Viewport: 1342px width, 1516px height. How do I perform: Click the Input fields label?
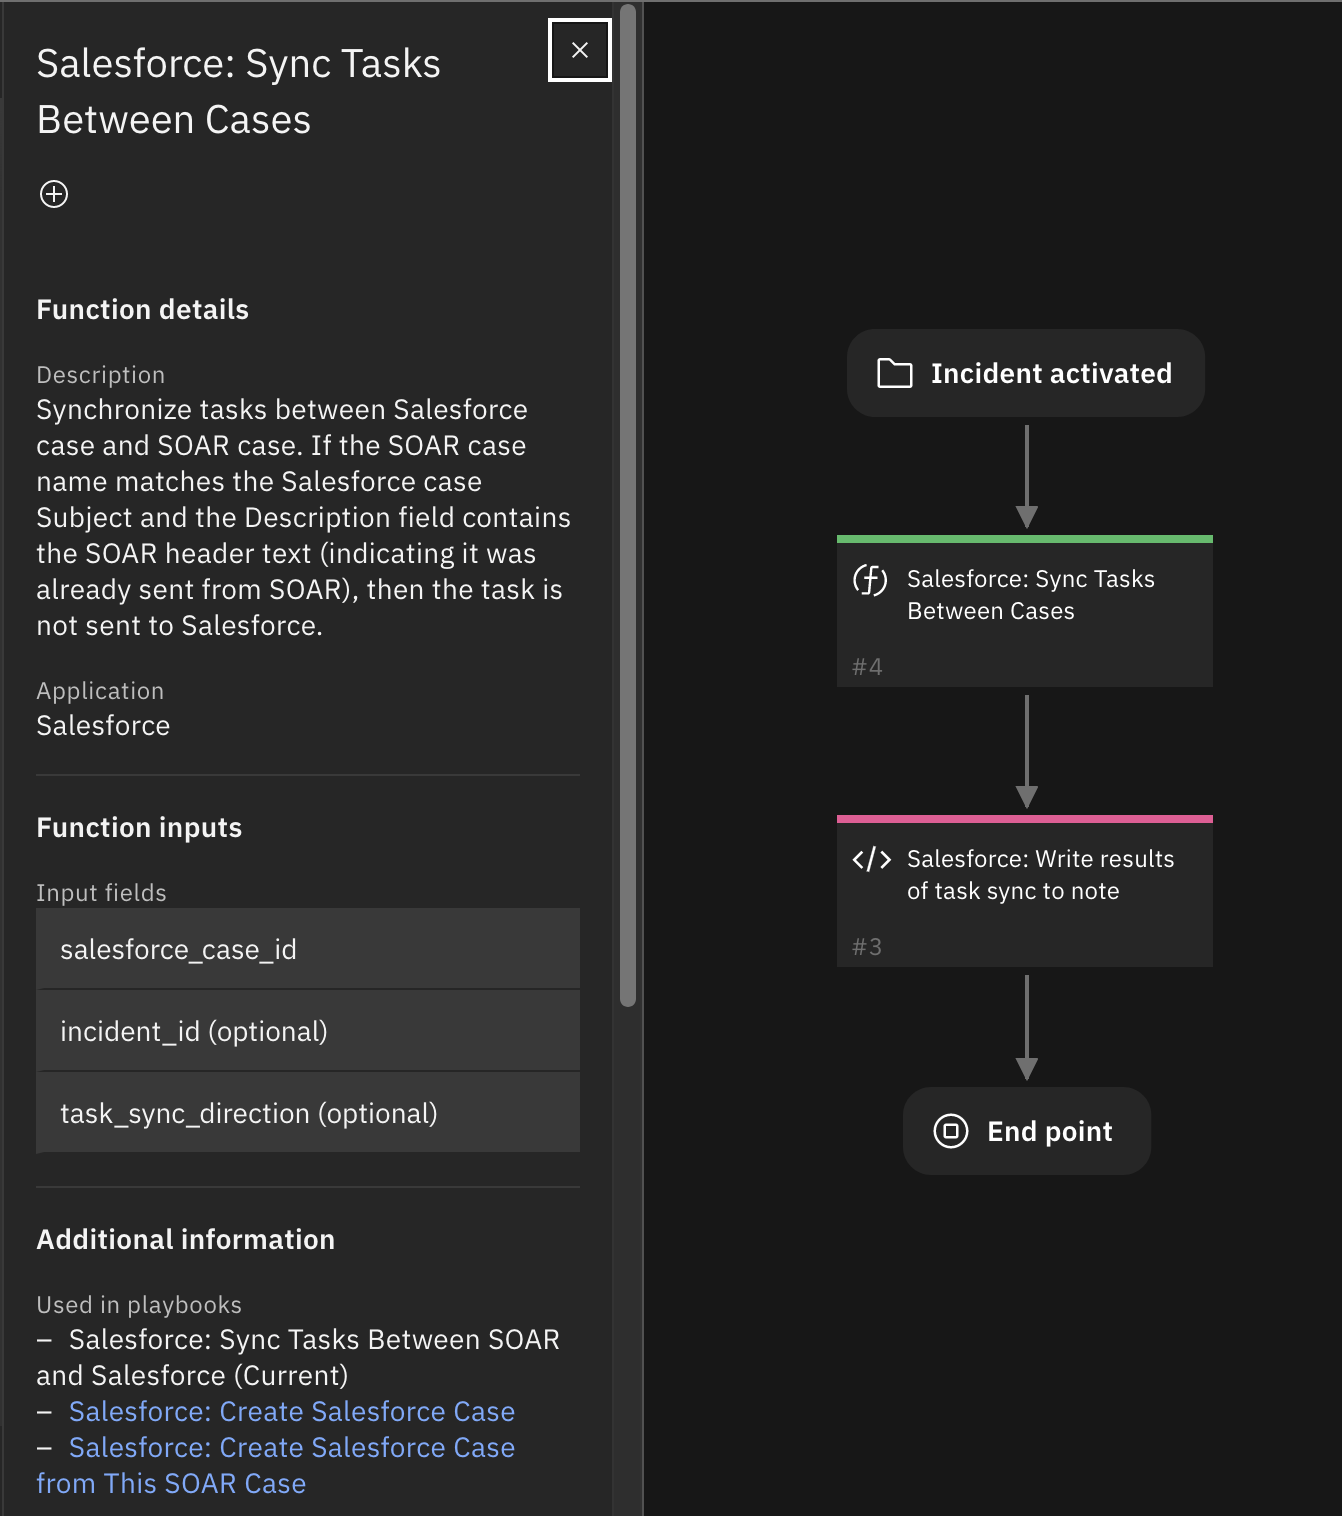point(102,892)
